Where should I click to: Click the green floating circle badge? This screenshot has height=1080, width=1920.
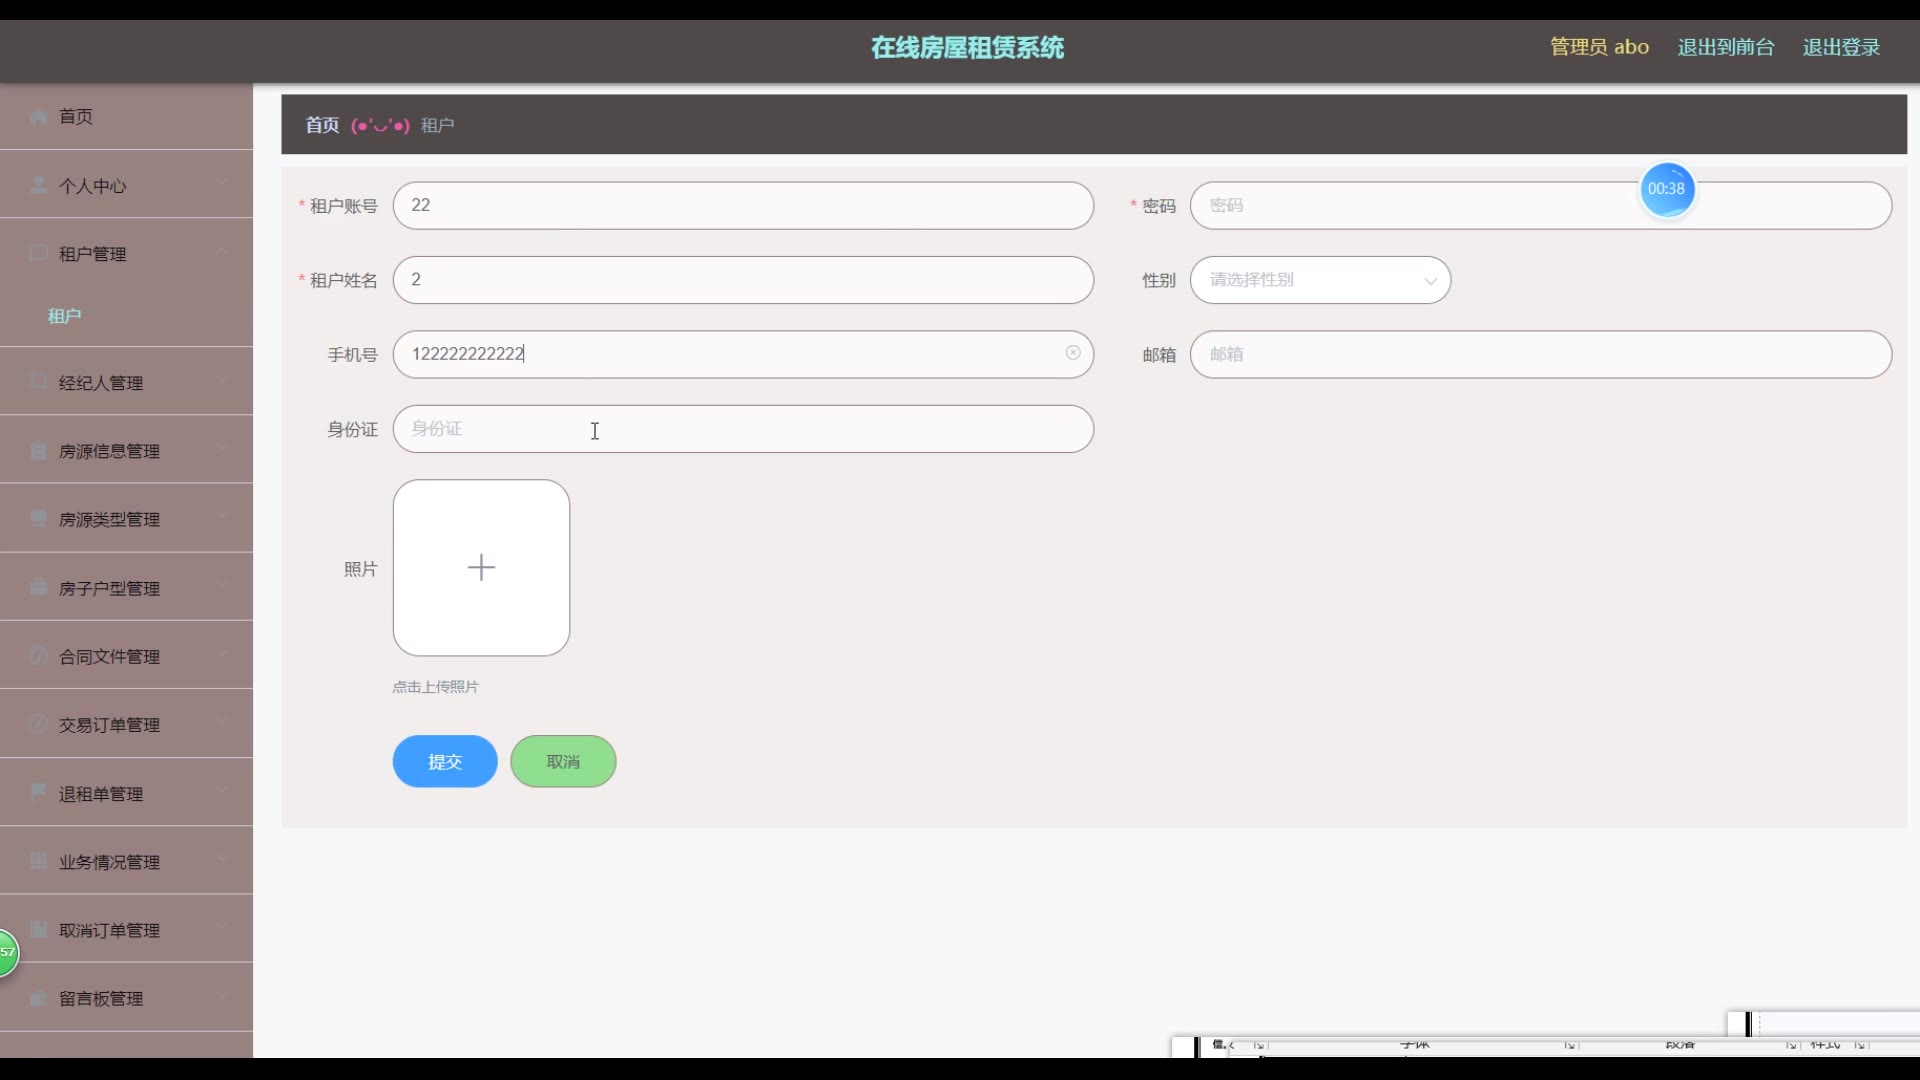[6, 952]
